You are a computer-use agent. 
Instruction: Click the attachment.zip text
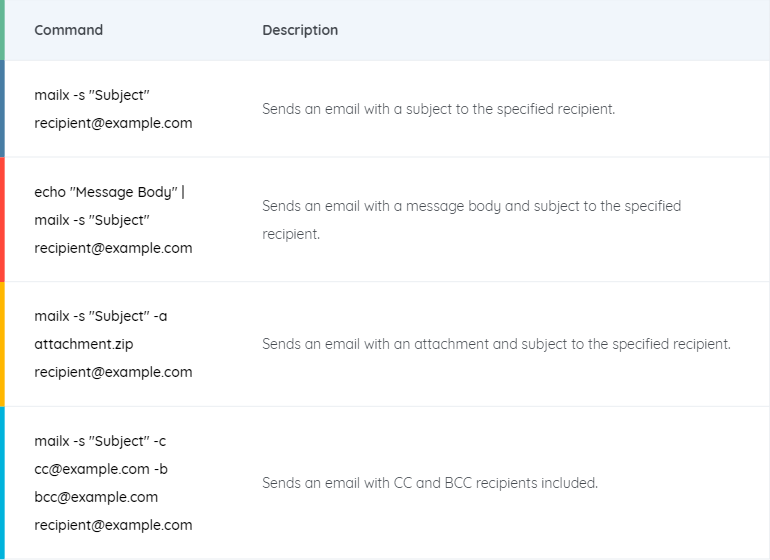pyautogui.click(x=83, y=344)
